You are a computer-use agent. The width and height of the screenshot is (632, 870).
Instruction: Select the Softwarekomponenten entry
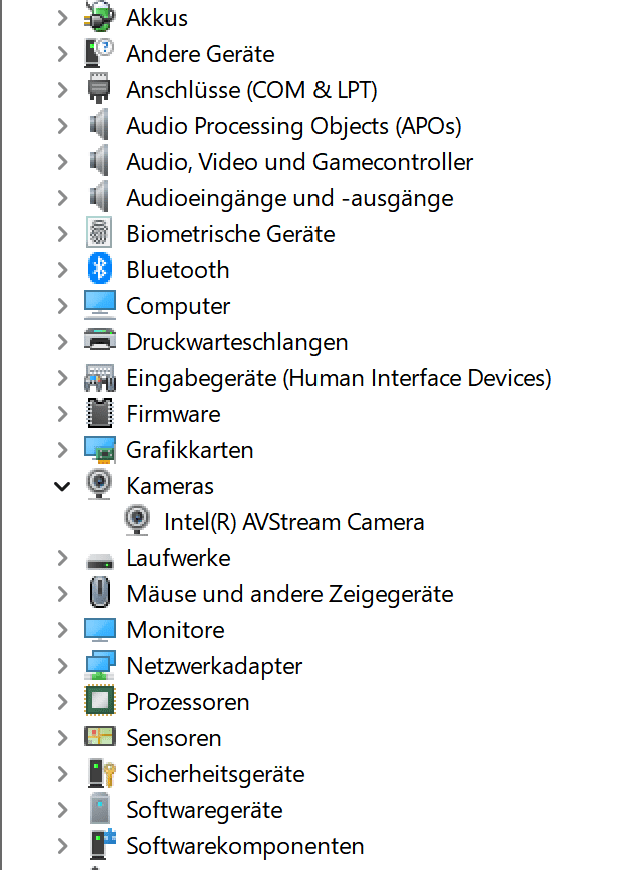pyautogui.click(x=245, y=846)
